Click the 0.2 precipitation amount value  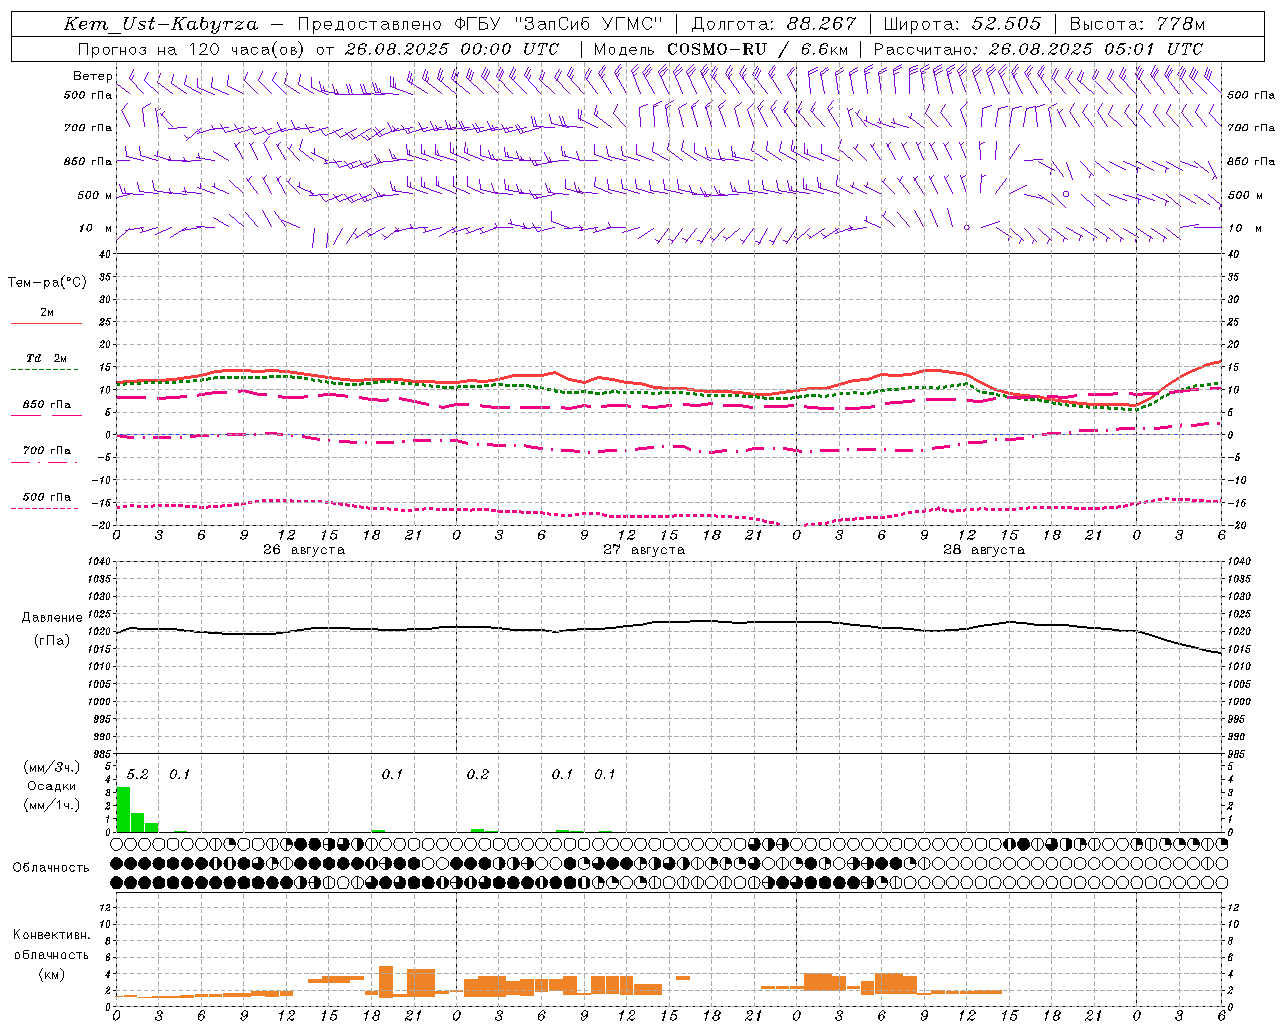click(478, 775)
